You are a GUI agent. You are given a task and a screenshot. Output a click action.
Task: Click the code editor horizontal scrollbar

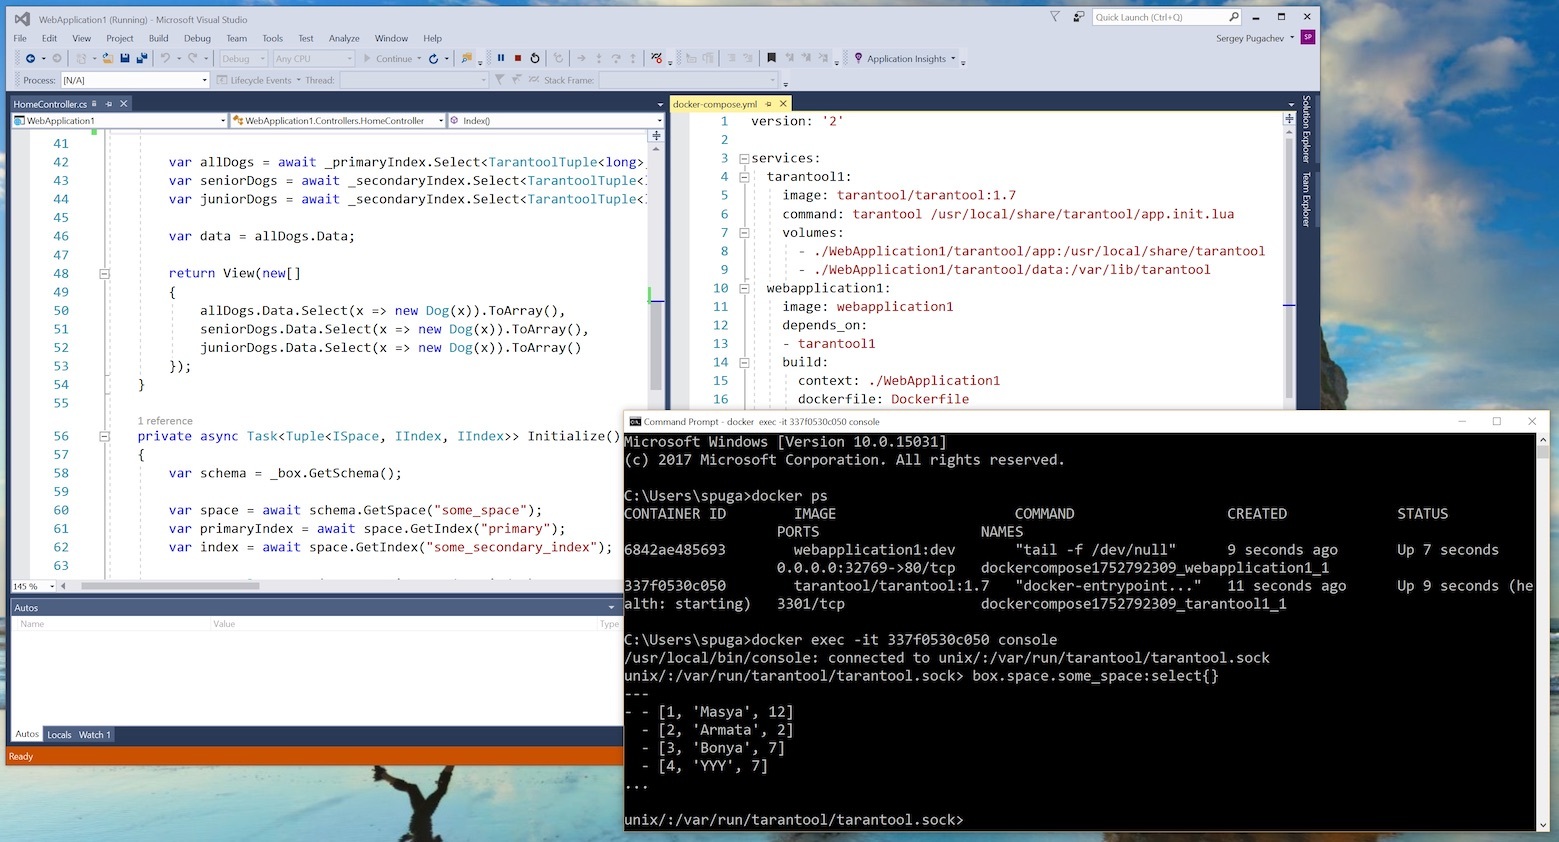pos(170,586)
